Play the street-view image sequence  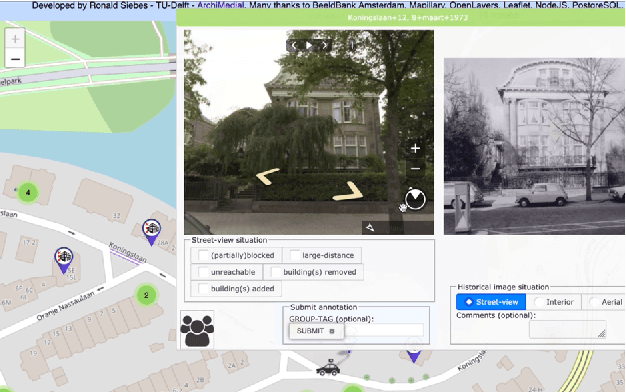click(x=309, y=46)
